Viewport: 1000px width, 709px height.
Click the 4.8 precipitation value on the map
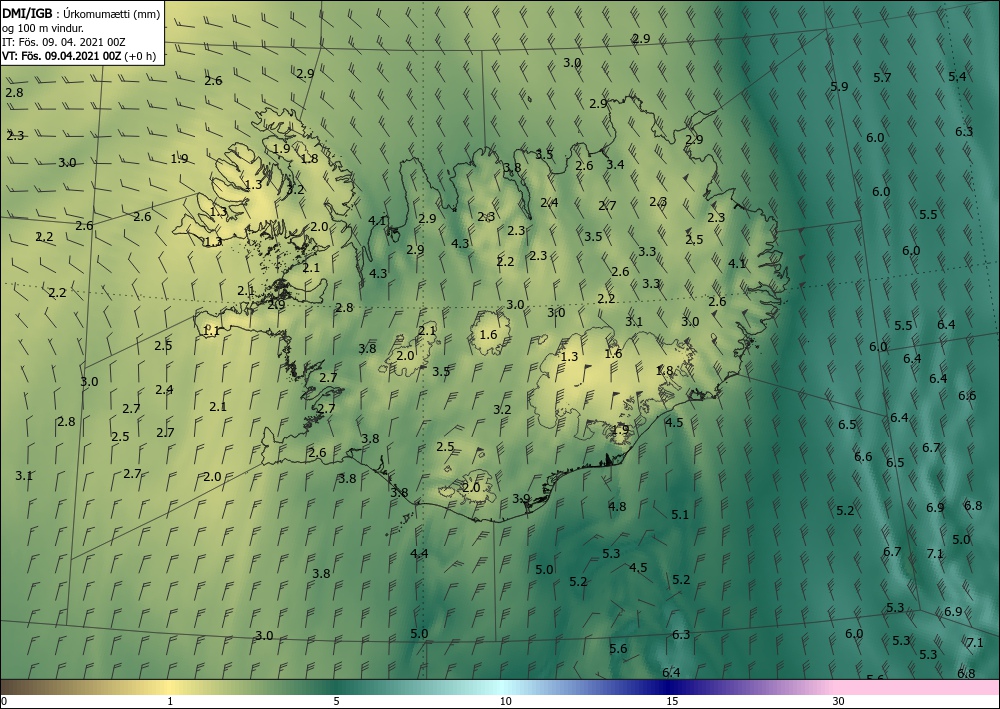(x=617, y=507)
